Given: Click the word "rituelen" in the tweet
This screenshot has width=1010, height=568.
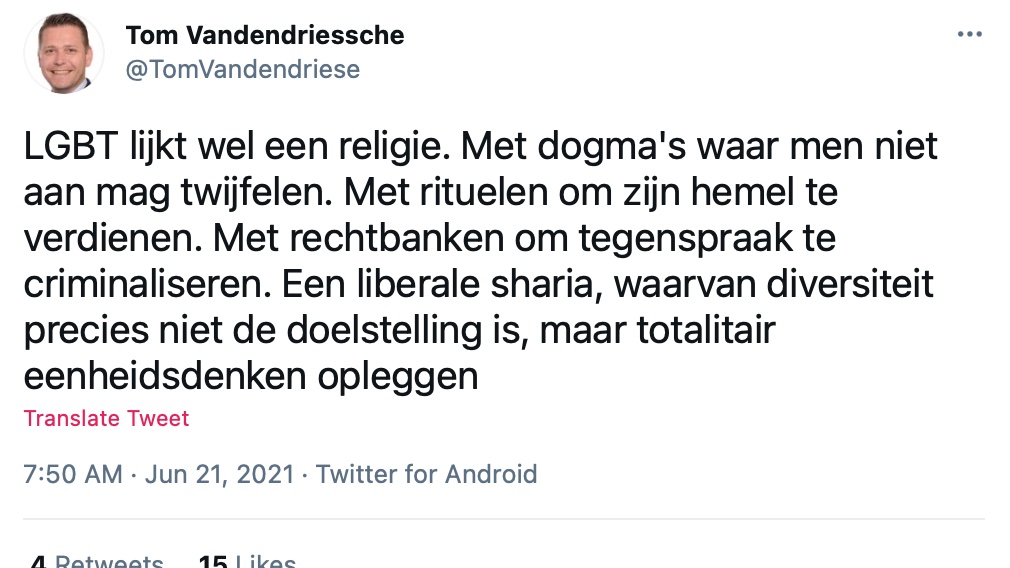Looking at the screenshot, I should pyautogui.click(x=422, y=193).
